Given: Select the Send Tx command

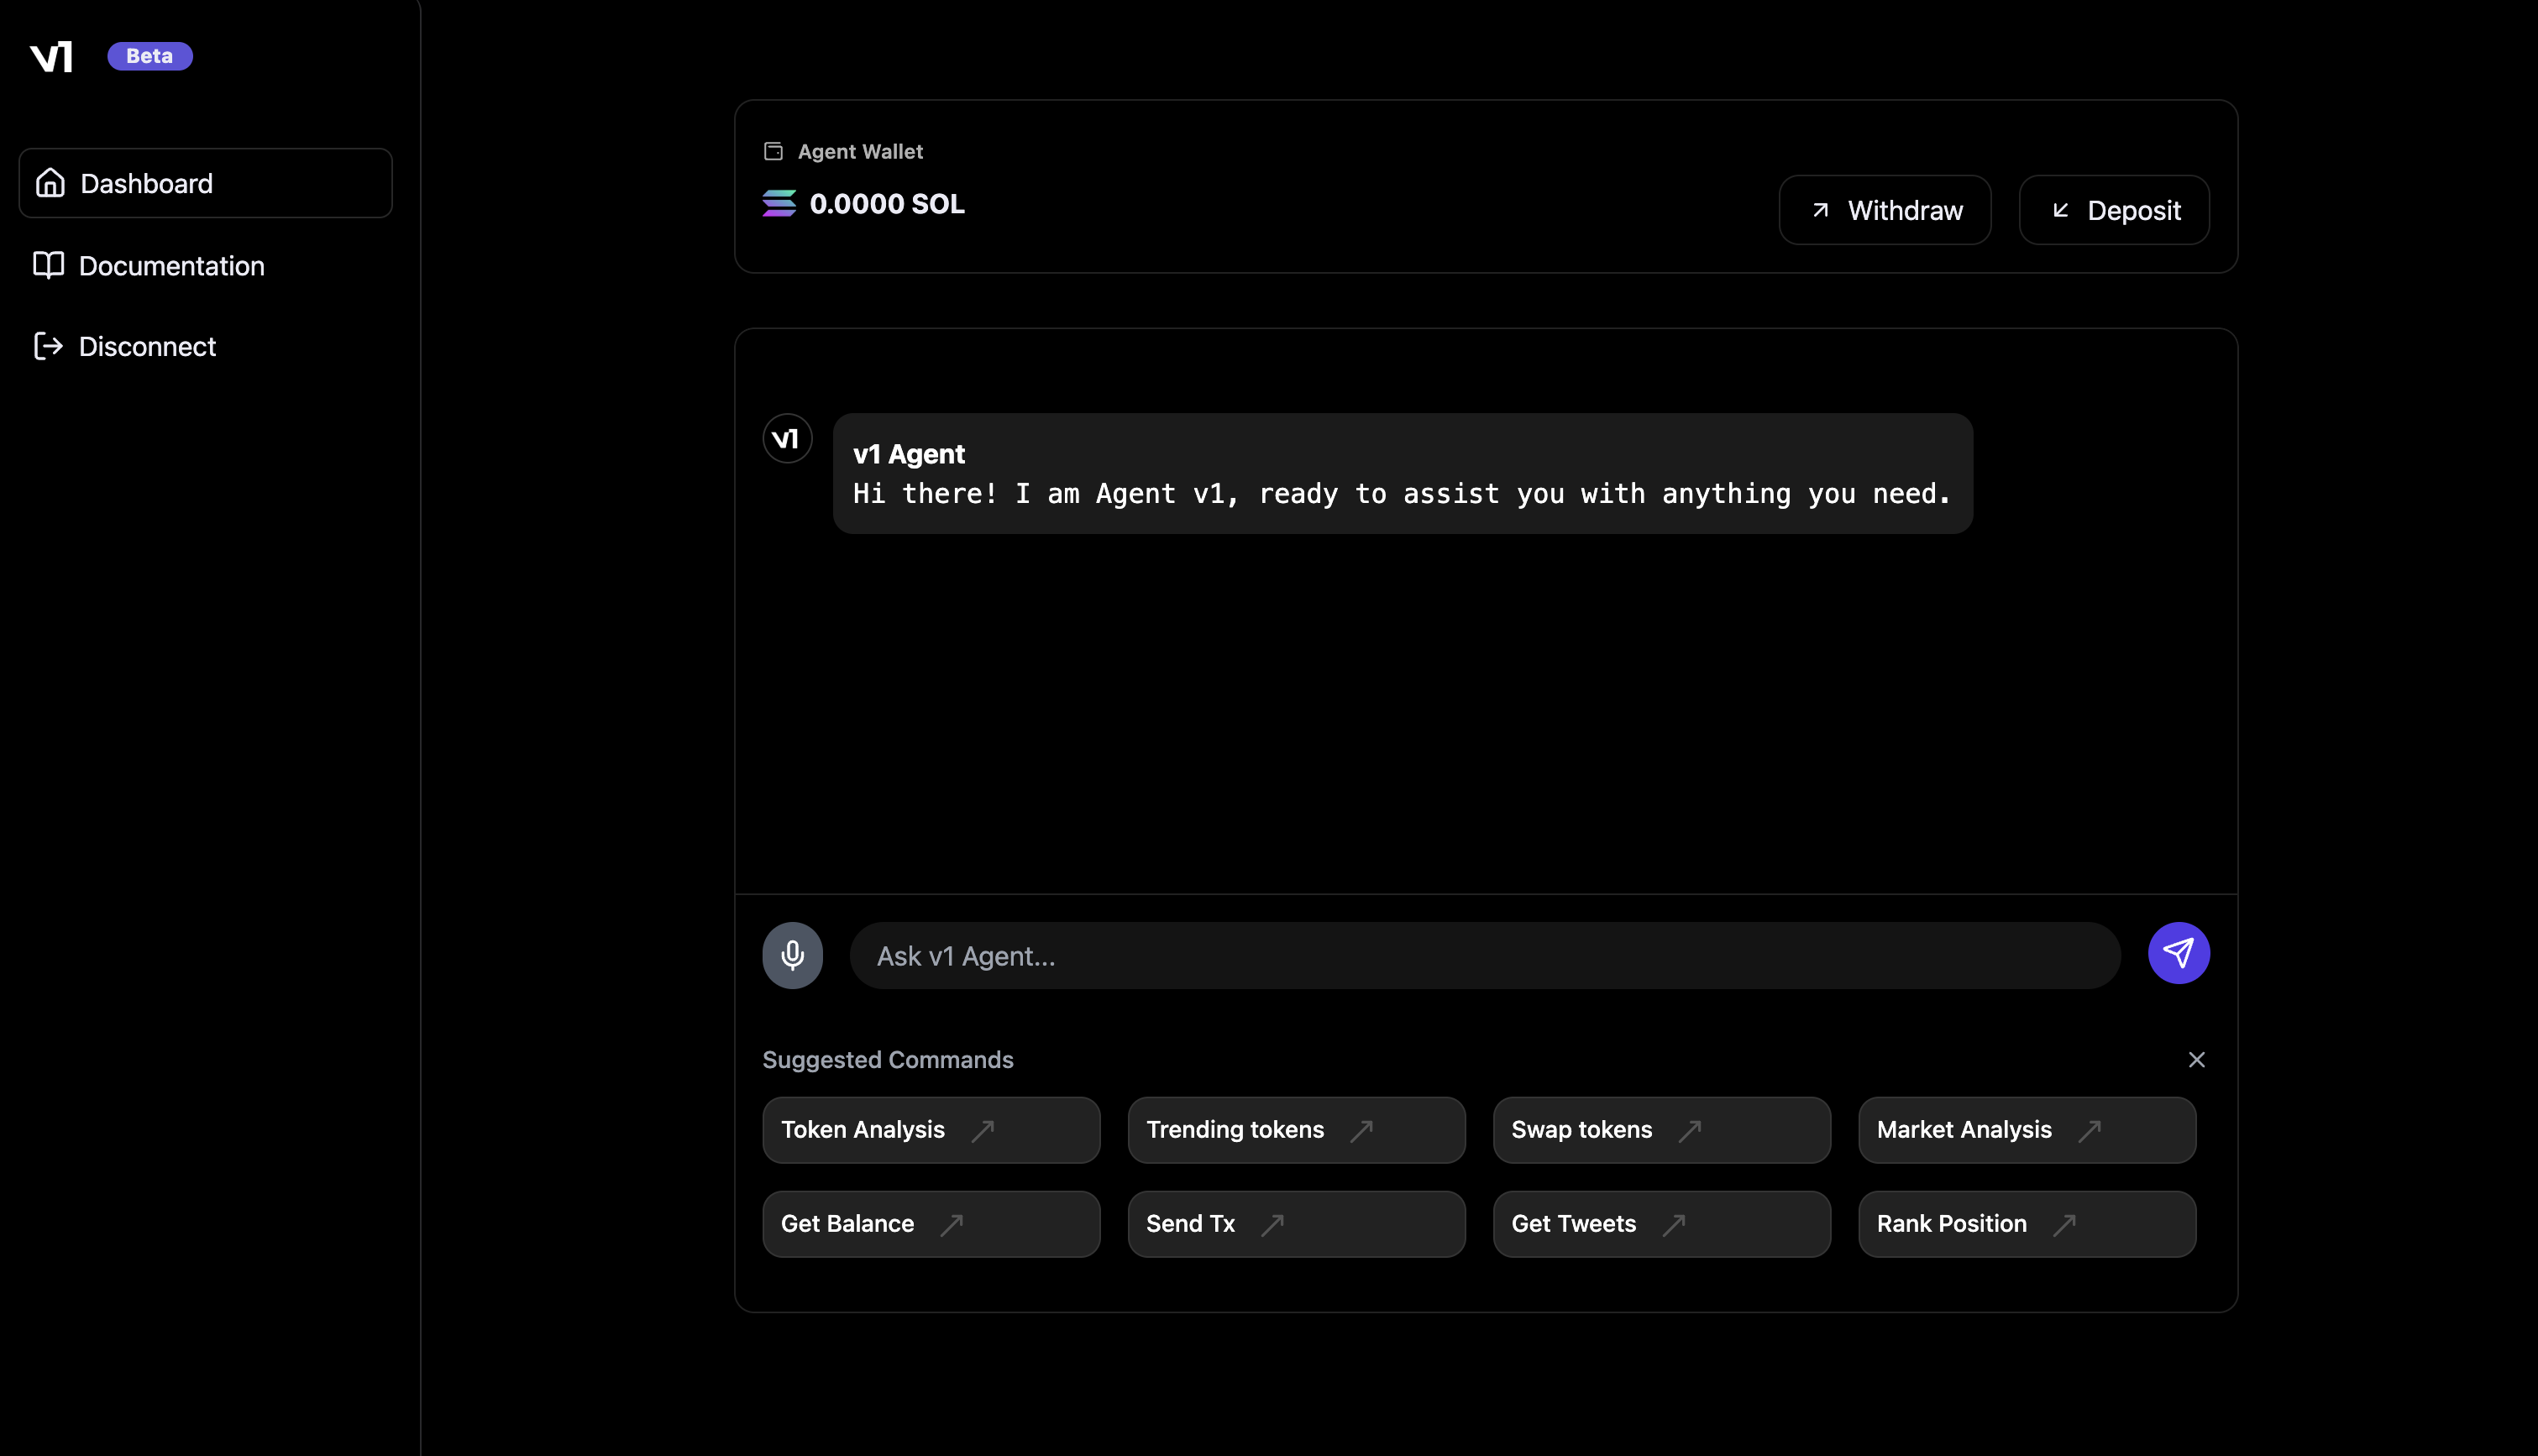Looking at the screenshot, I should [x=1296, y=1224].
